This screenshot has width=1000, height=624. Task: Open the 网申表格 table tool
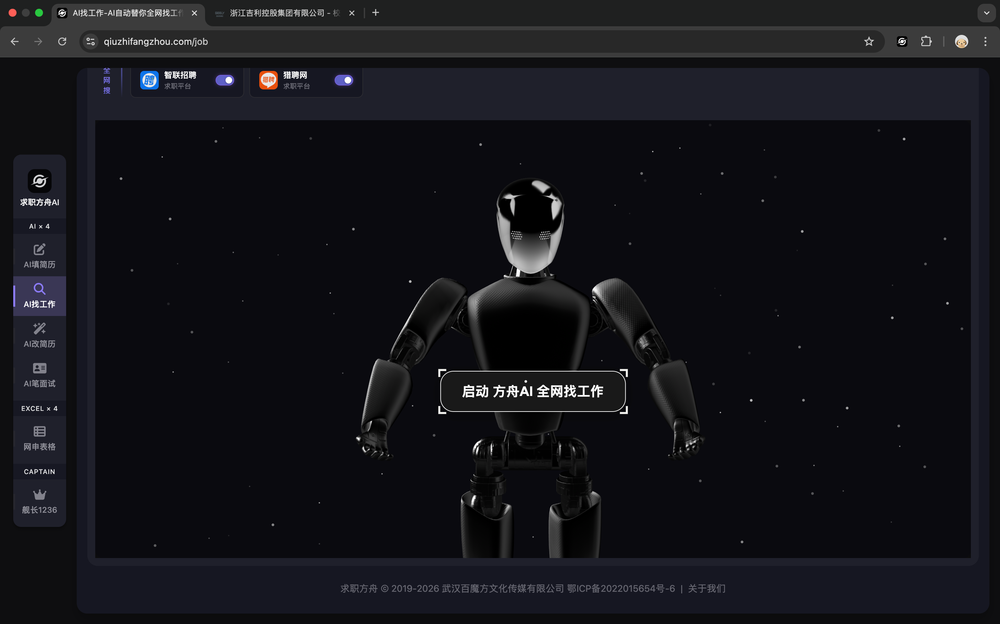[39, 438]
